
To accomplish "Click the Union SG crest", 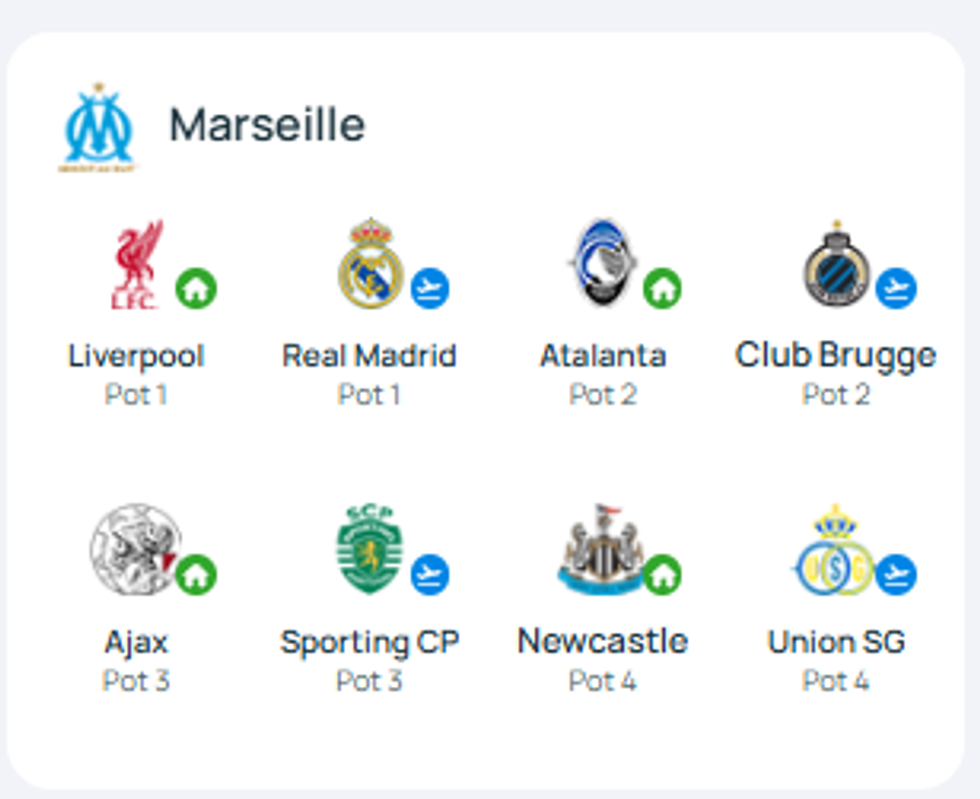I will pos(835,549).
